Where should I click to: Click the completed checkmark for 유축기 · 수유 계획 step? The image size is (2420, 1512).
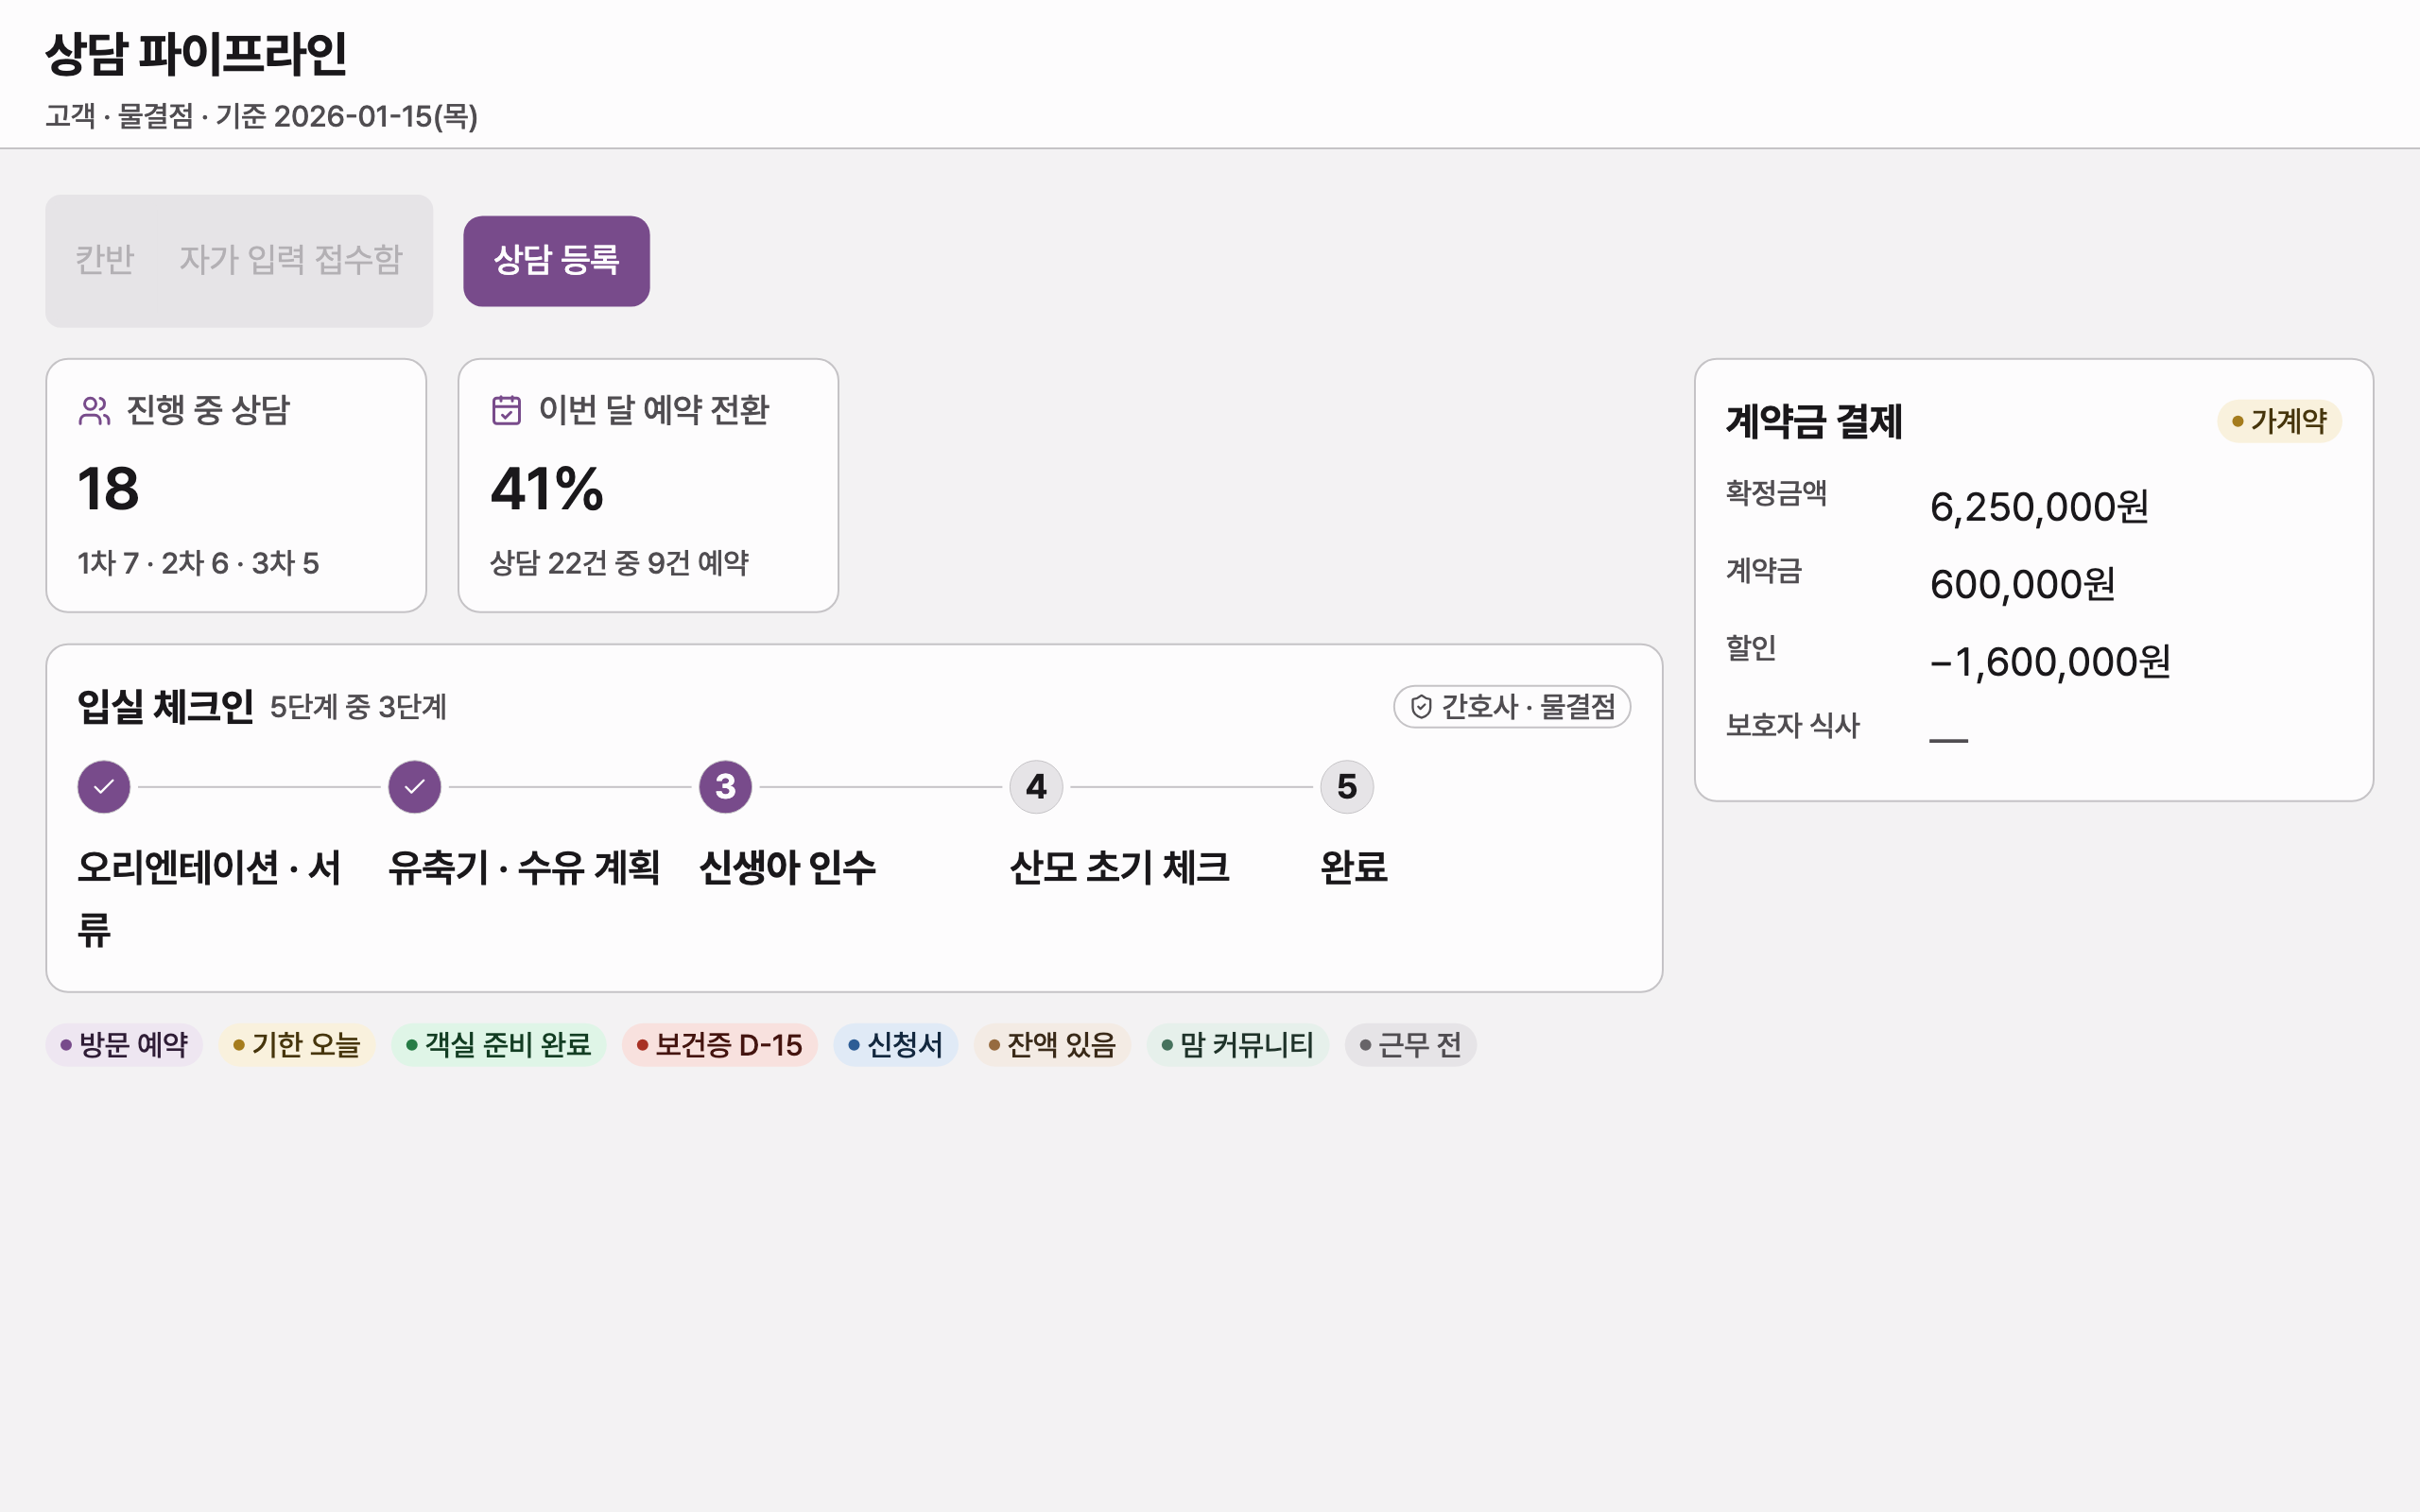tap(415, 787)
